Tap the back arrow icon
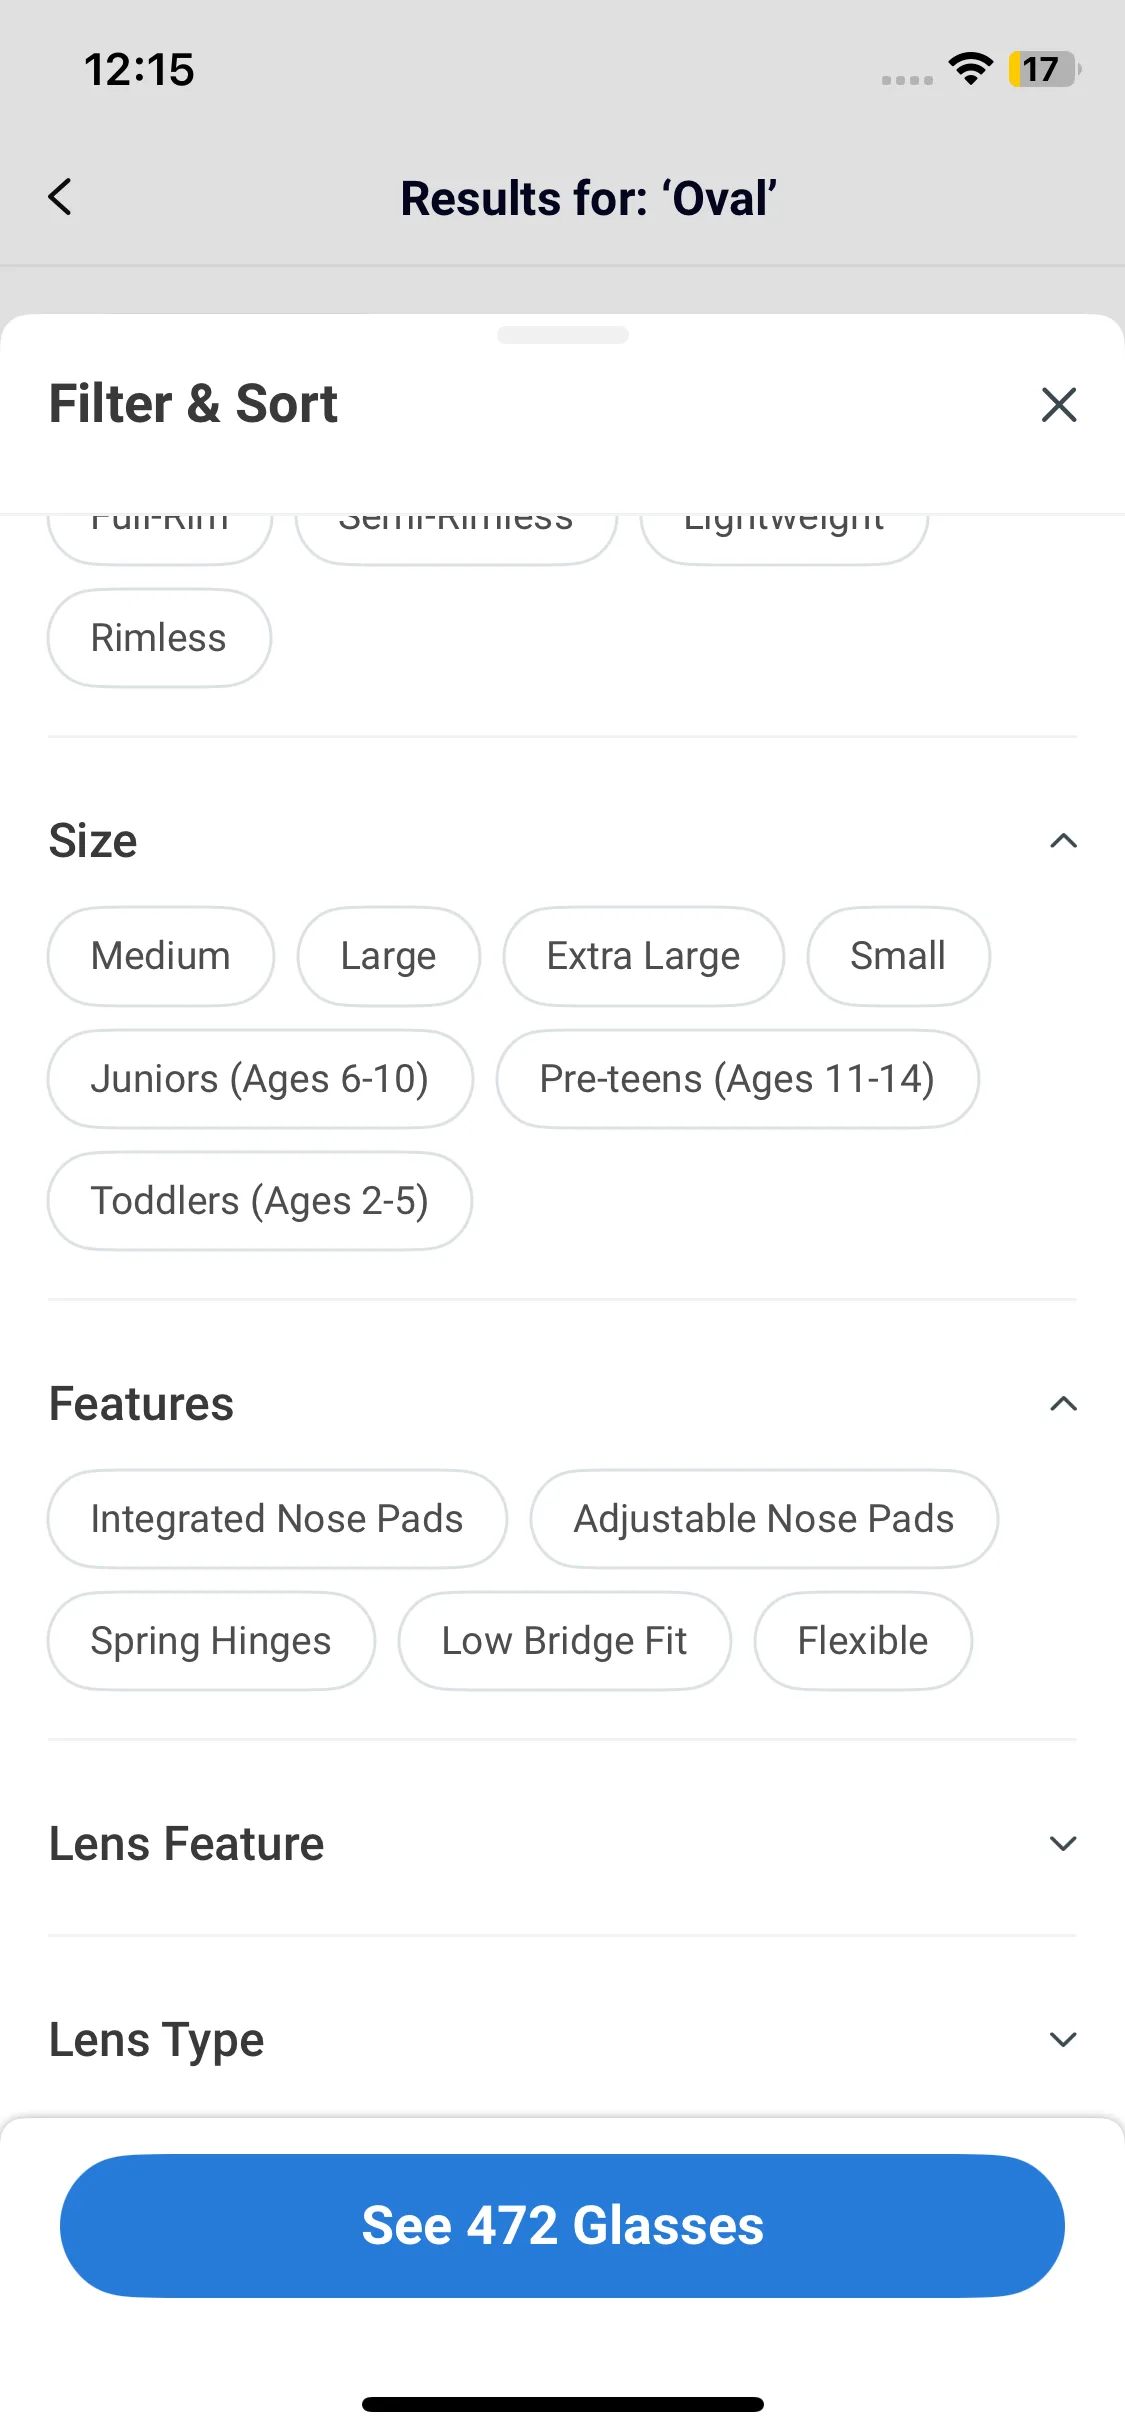The image size is (1125, 2436). (x=61, y=197)
